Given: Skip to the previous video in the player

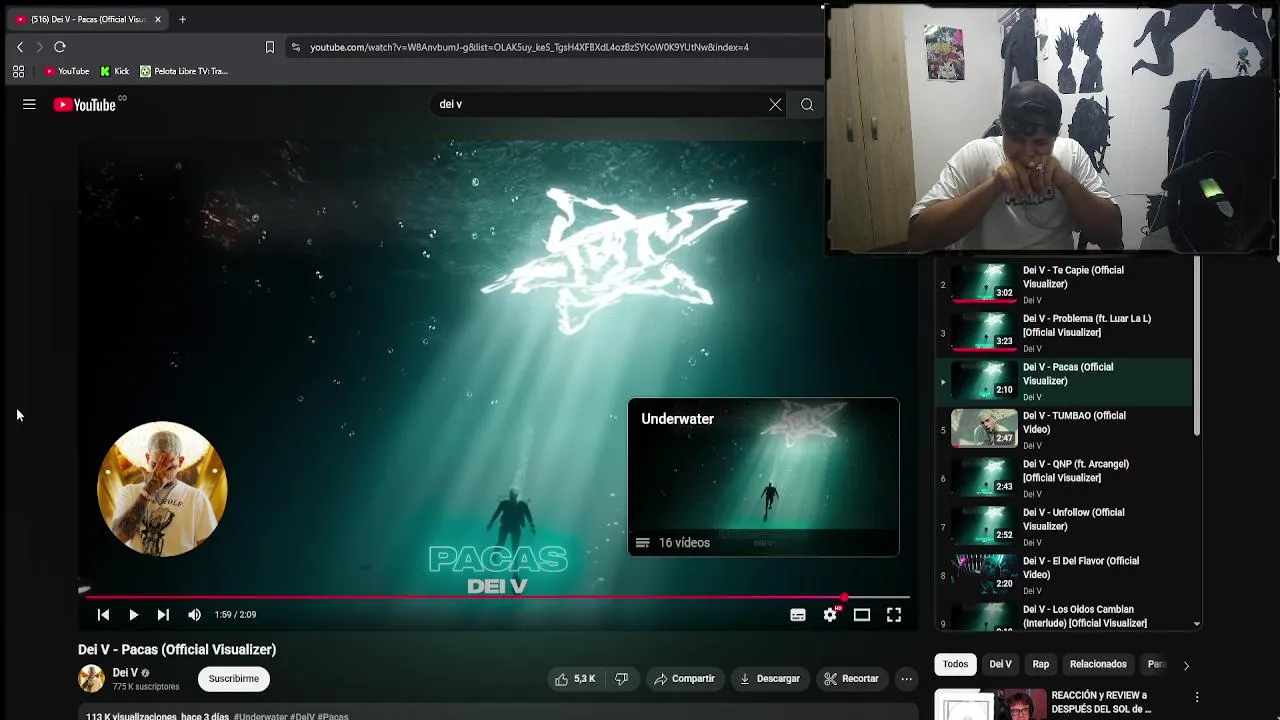Looking at the screenshot, I should 103,615.
